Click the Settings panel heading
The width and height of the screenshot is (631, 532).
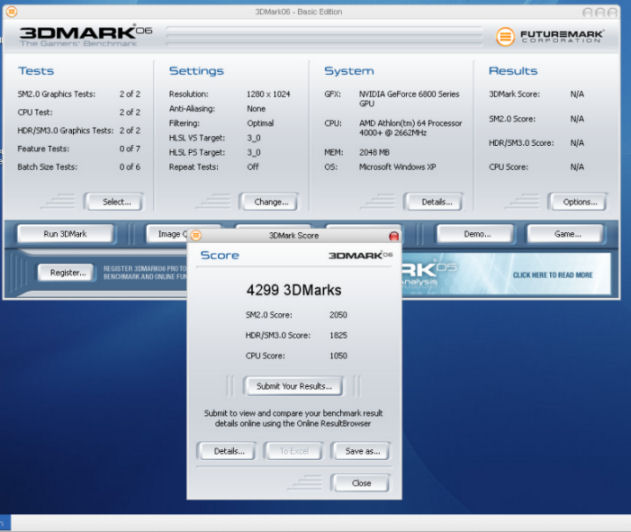[x=196, y=71]
